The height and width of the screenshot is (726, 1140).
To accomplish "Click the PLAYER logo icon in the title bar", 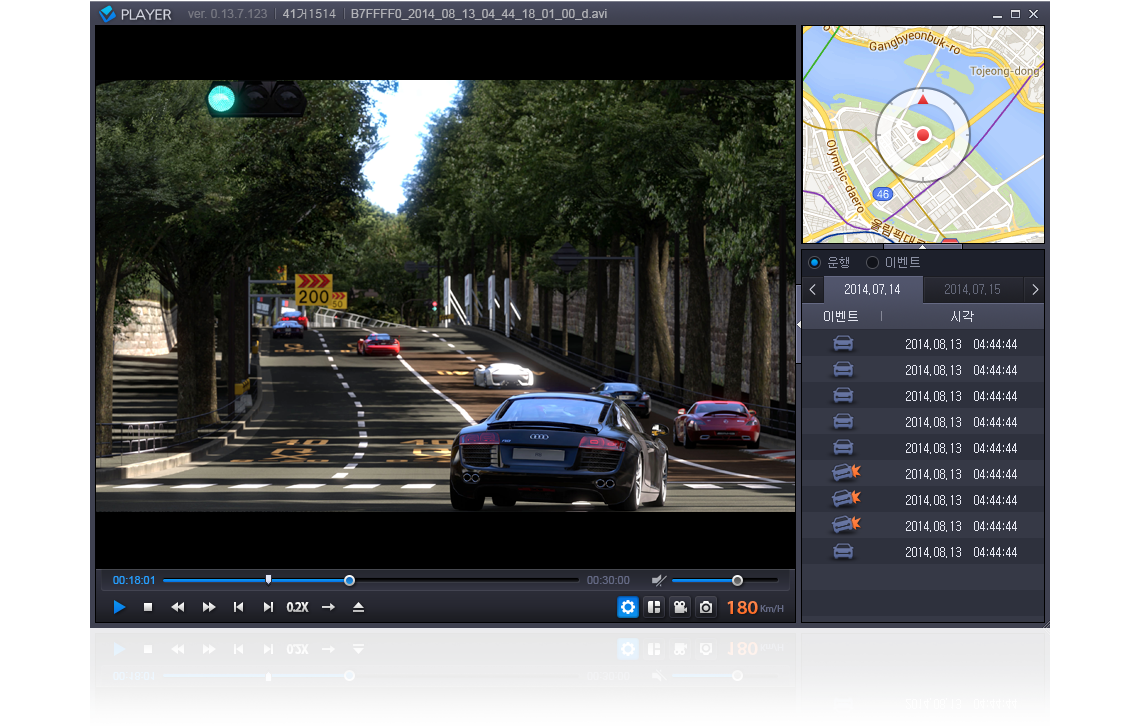I will click(x=108, y=14).
